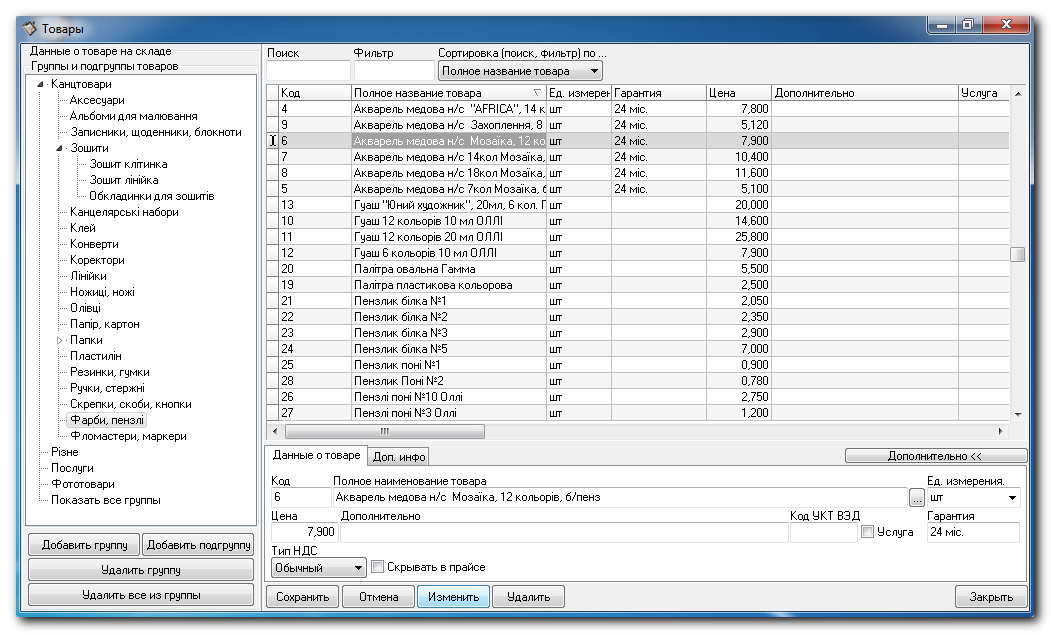
Task: Click the Сохранить button
Action: tap(303, 596)
